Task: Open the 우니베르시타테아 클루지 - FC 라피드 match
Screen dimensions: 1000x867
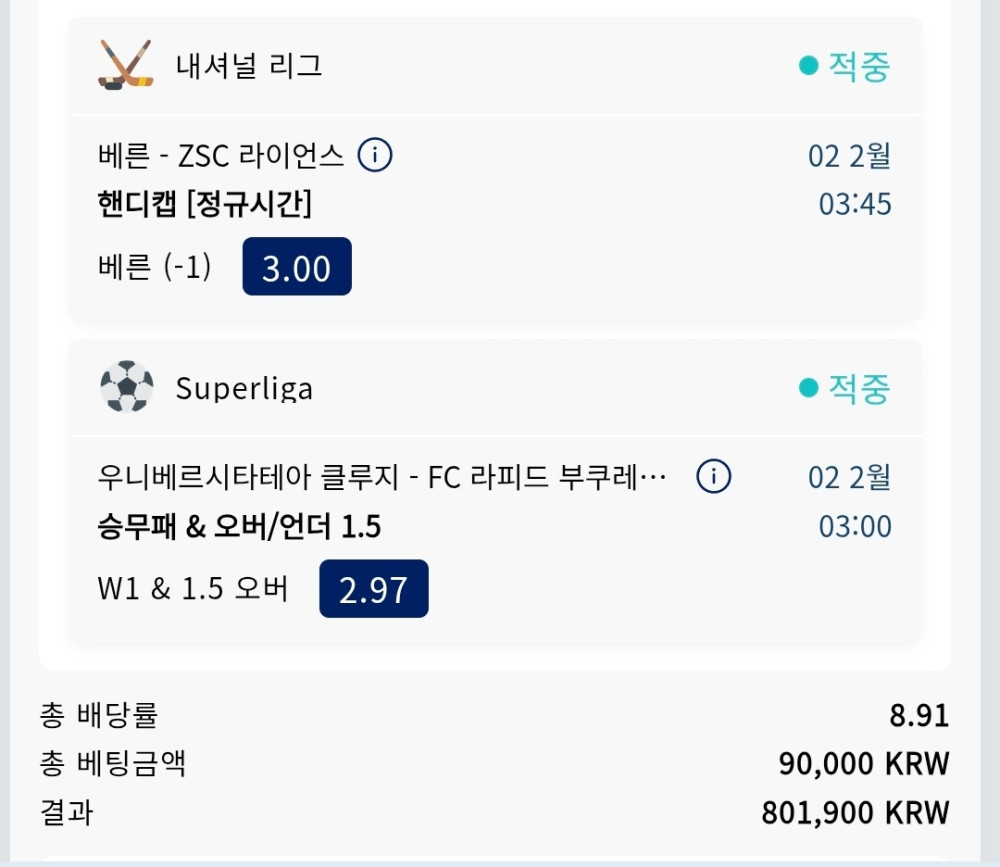Action: (x=382, y=477)
